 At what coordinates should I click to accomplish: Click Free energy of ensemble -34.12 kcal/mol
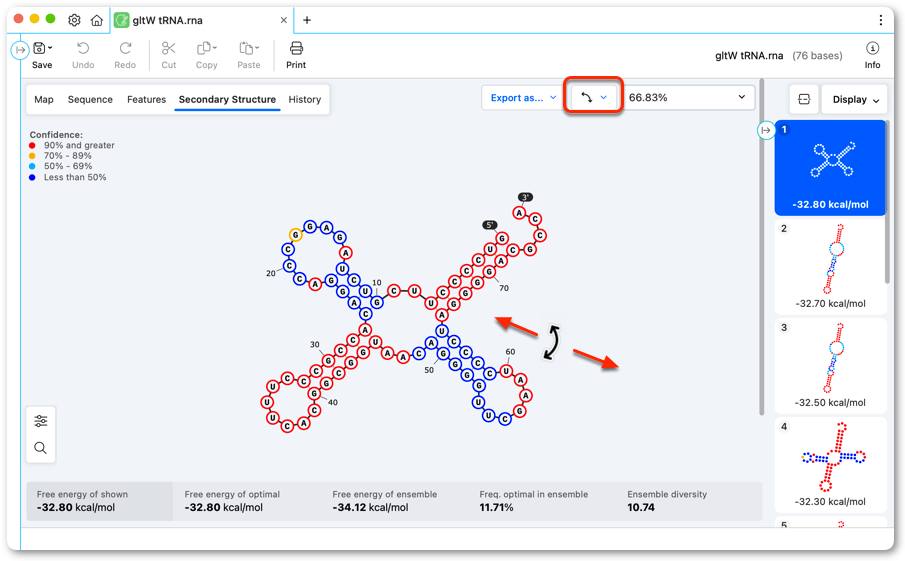pyautogui.click(x=370, y=507)
